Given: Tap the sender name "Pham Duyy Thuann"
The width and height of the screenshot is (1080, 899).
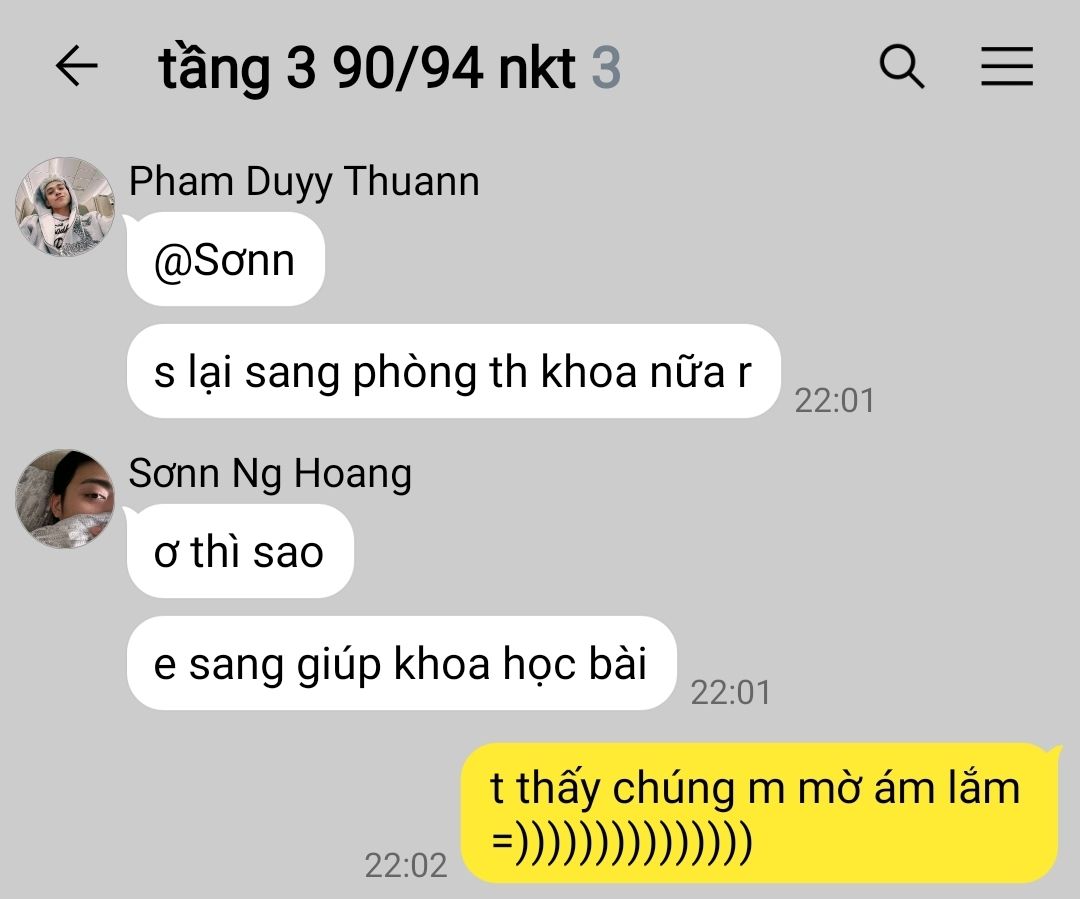Looking at the screenshot, I should (x=304, y=182).
